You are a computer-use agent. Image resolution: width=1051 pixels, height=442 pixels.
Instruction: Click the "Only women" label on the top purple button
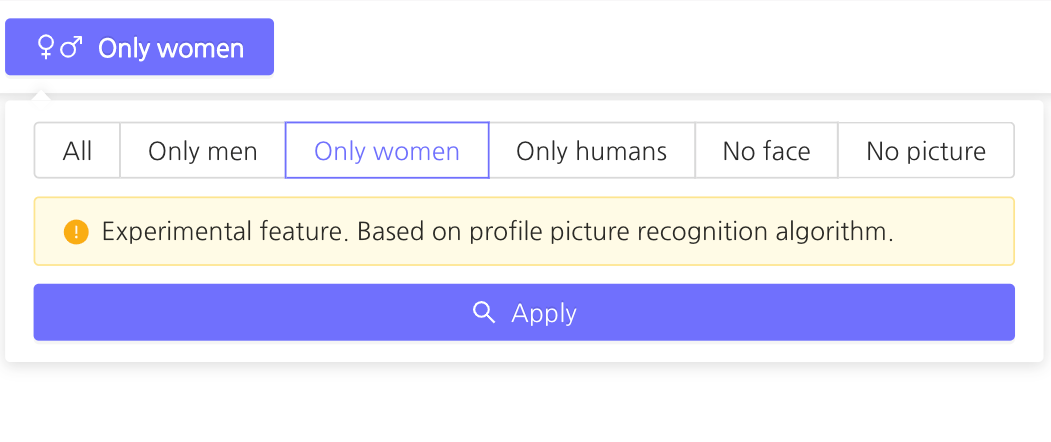click(171, 48)
